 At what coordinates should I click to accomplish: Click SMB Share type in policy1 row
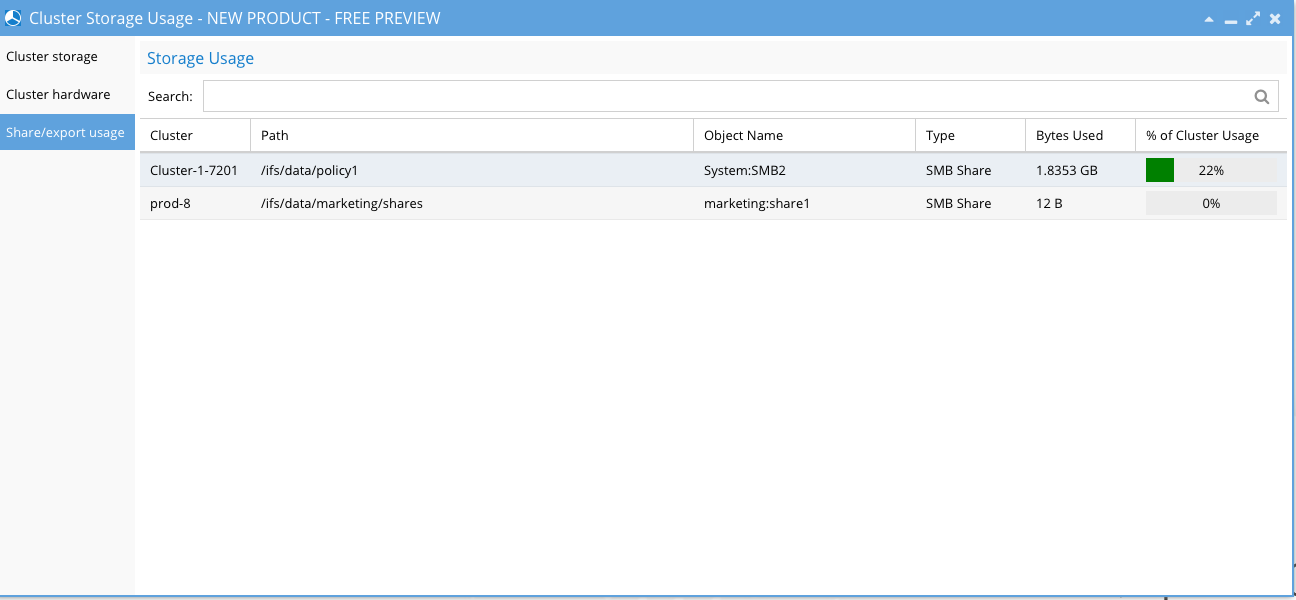pos(959,171)
